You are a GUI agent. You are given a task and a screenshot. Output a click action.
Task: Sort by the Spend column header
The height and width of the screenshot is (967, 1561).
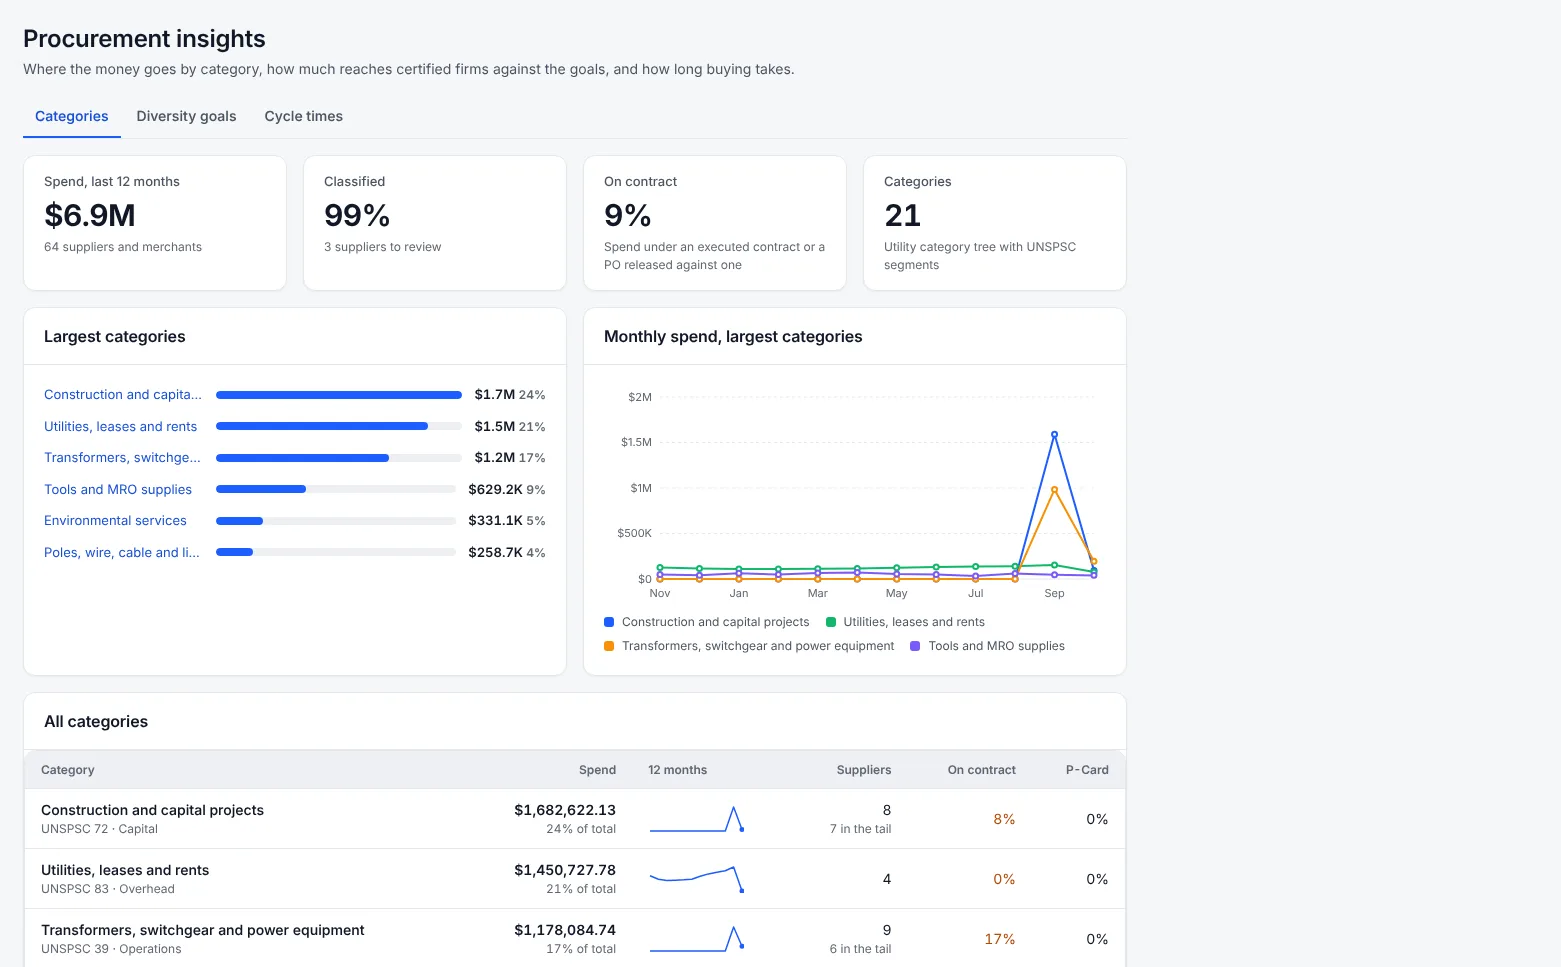tap(597, 770)
